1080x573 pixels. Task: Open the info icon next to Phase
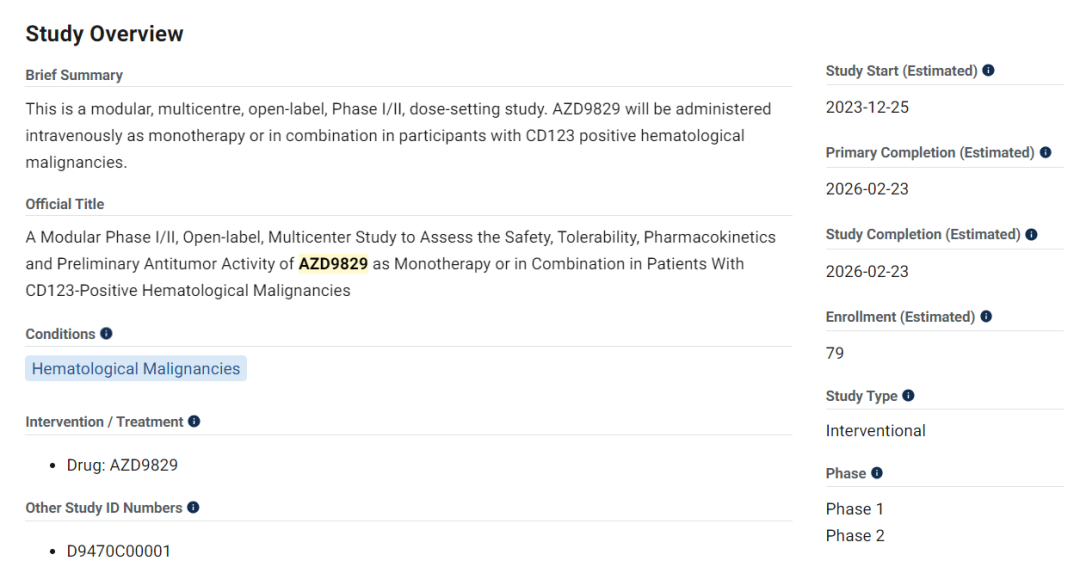pos(877,473)
